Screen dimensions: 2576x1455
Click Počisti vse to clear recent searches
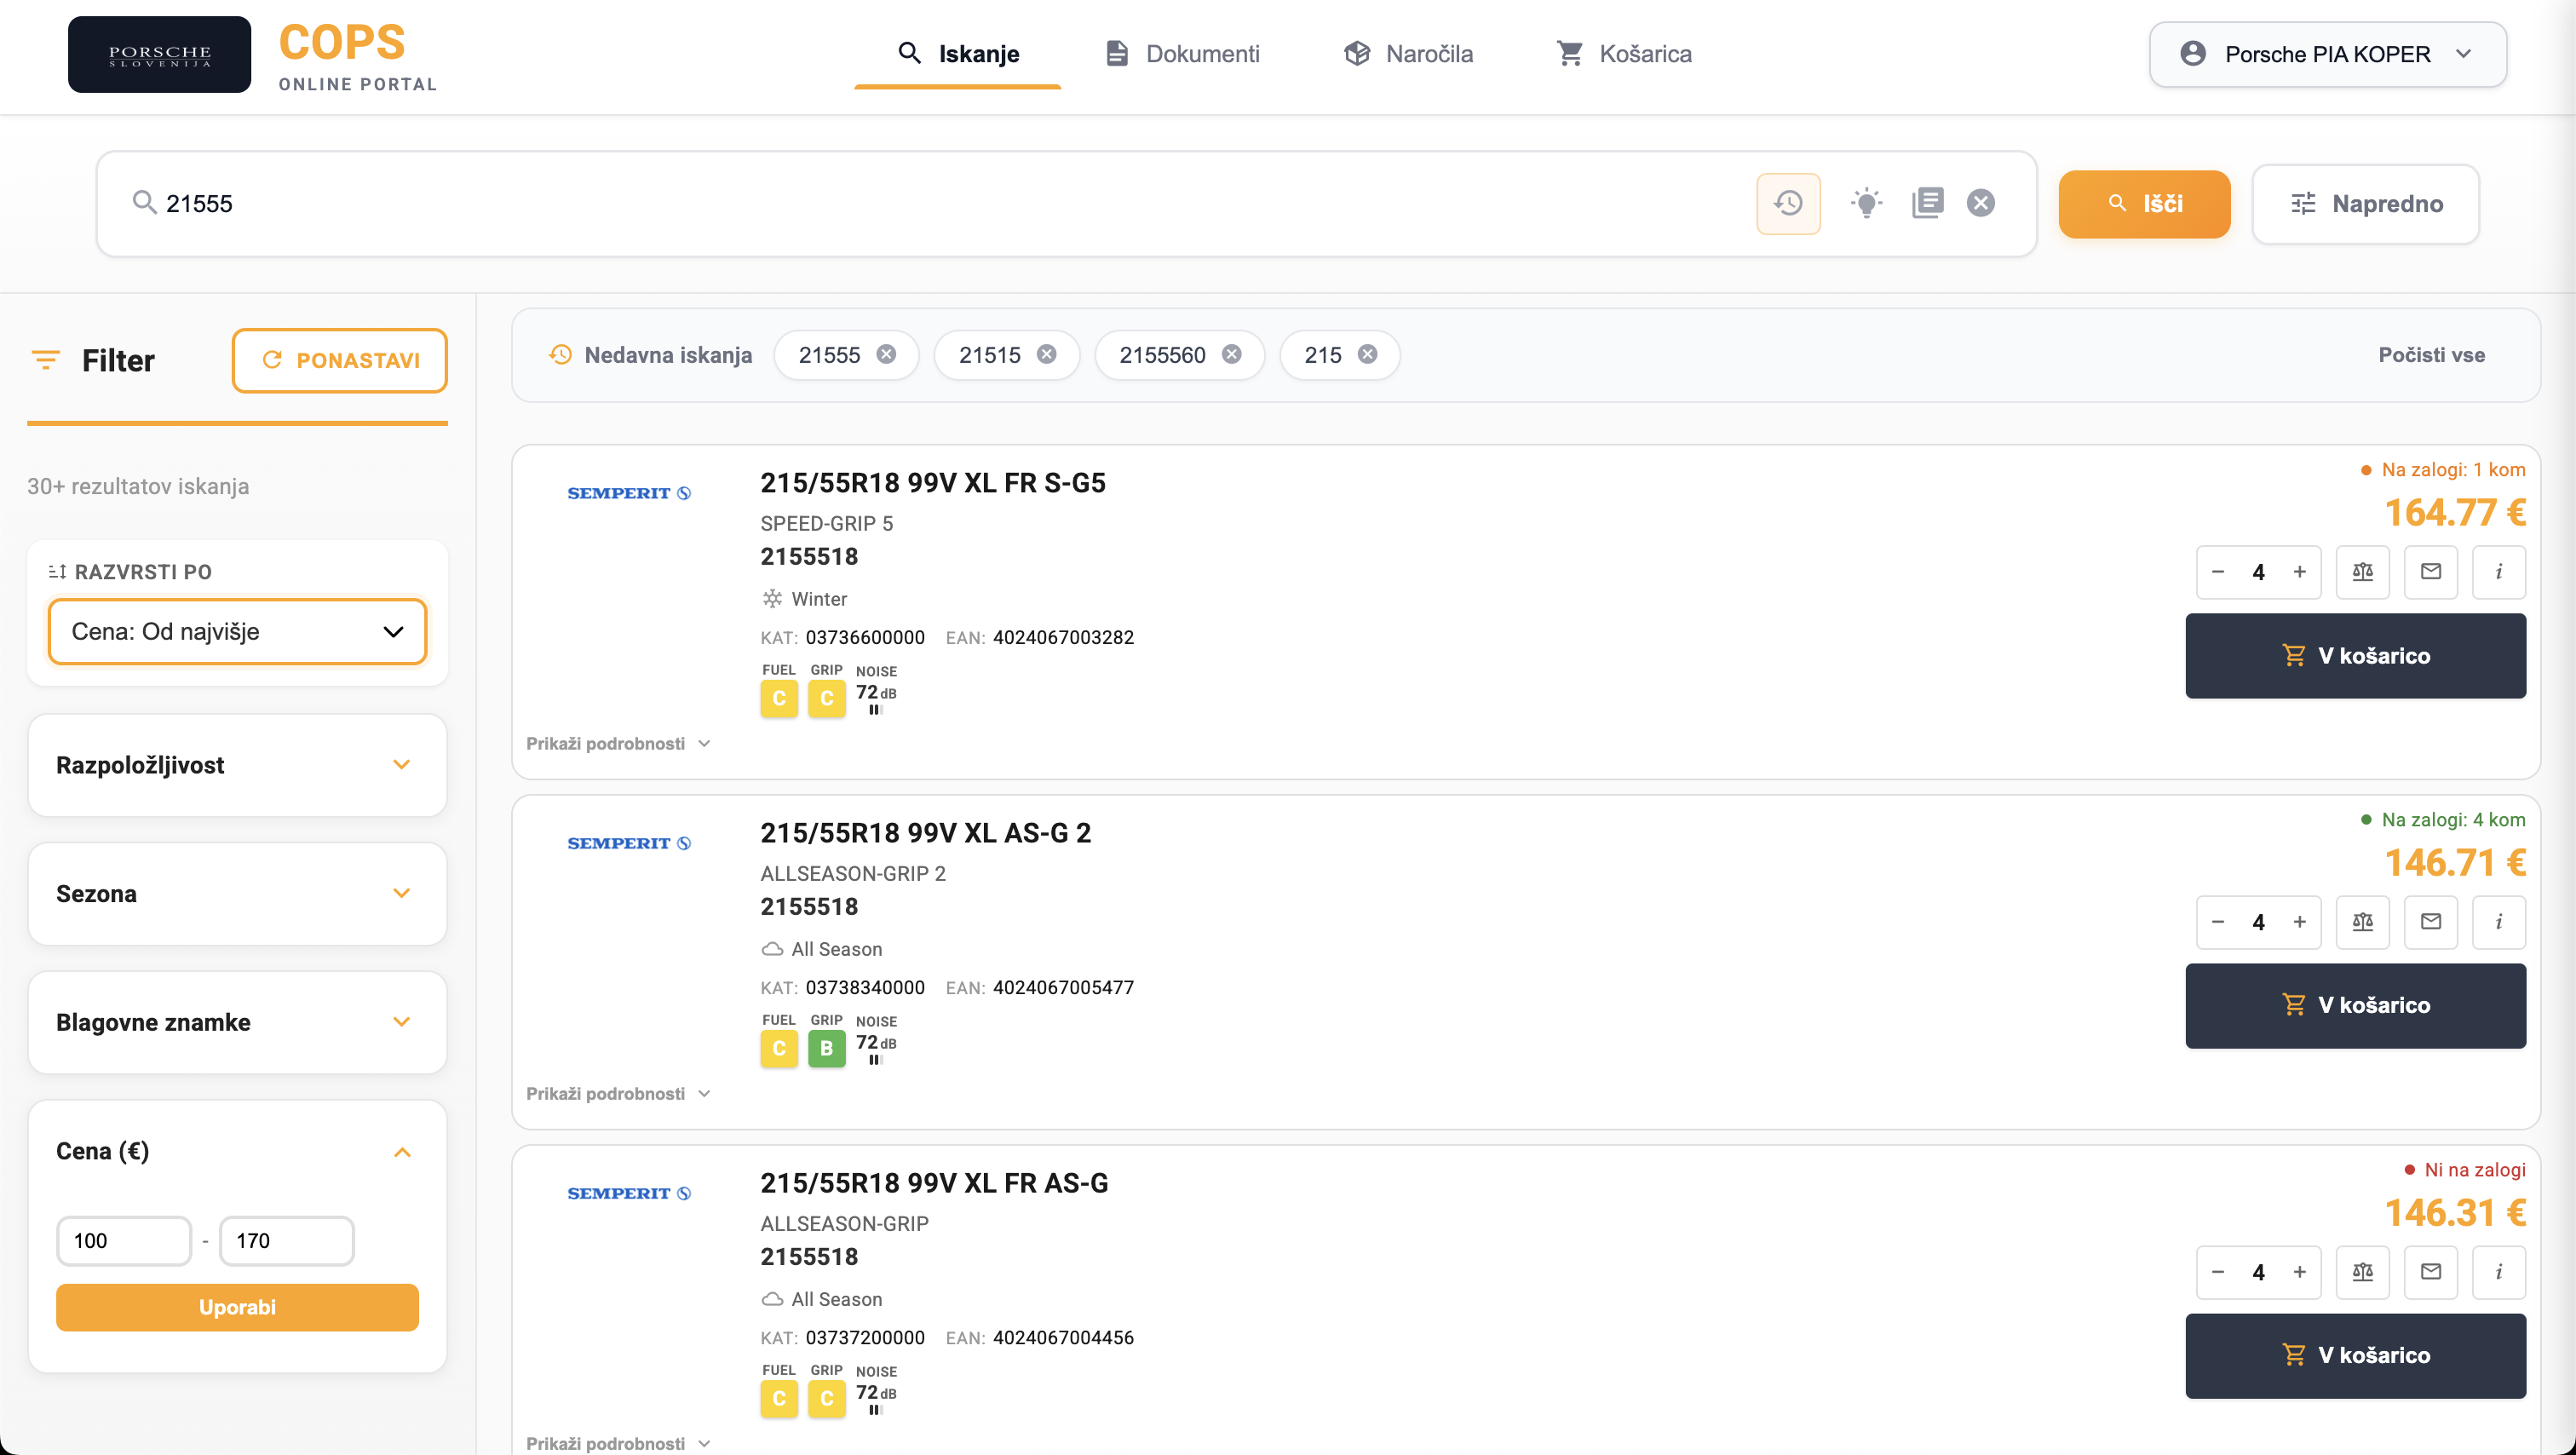(2431, 355)
